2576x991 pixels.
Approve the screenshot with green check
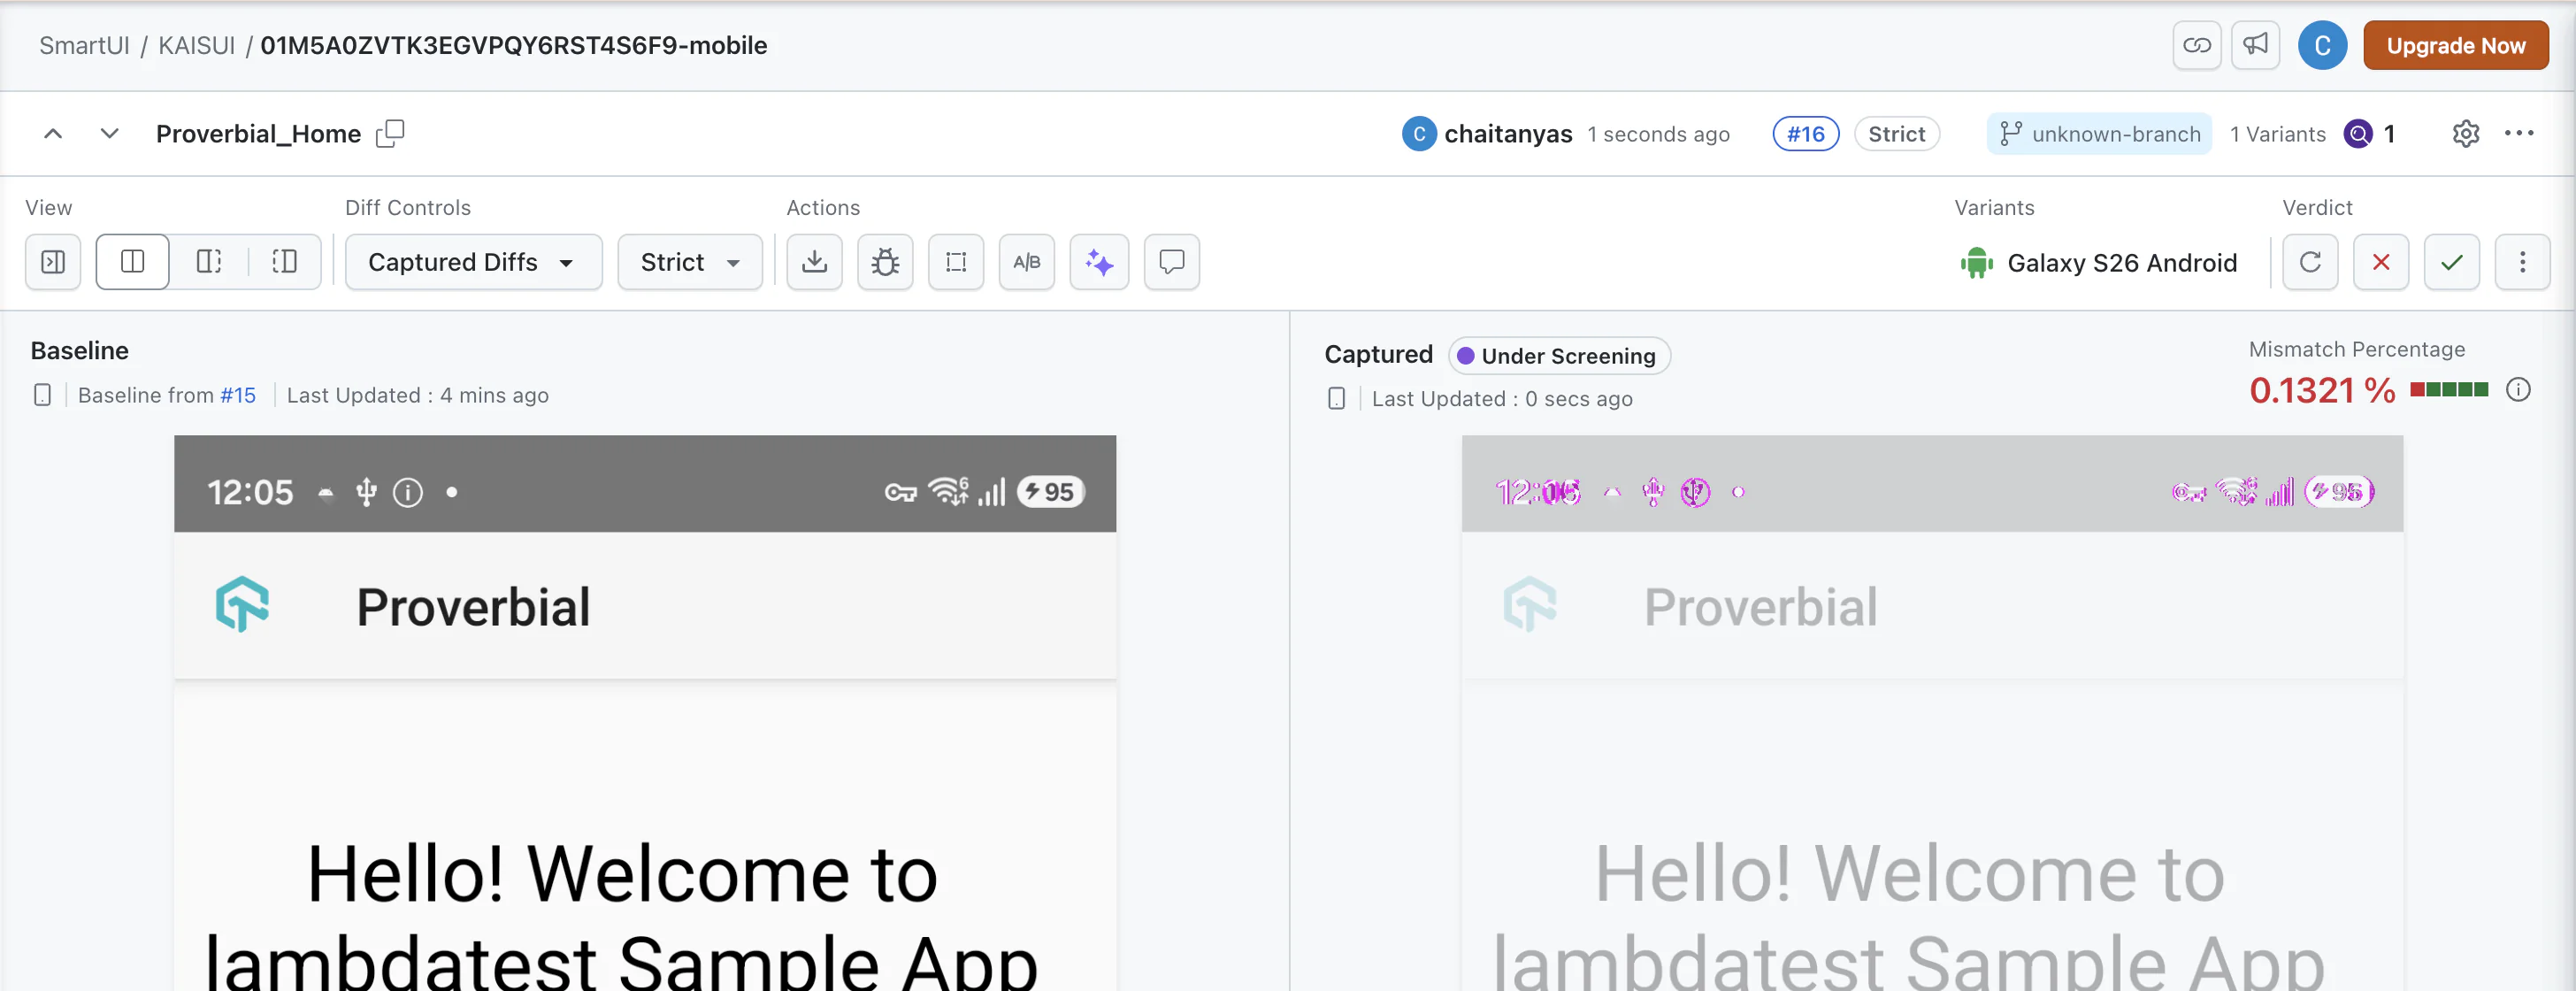[2451, 262]
